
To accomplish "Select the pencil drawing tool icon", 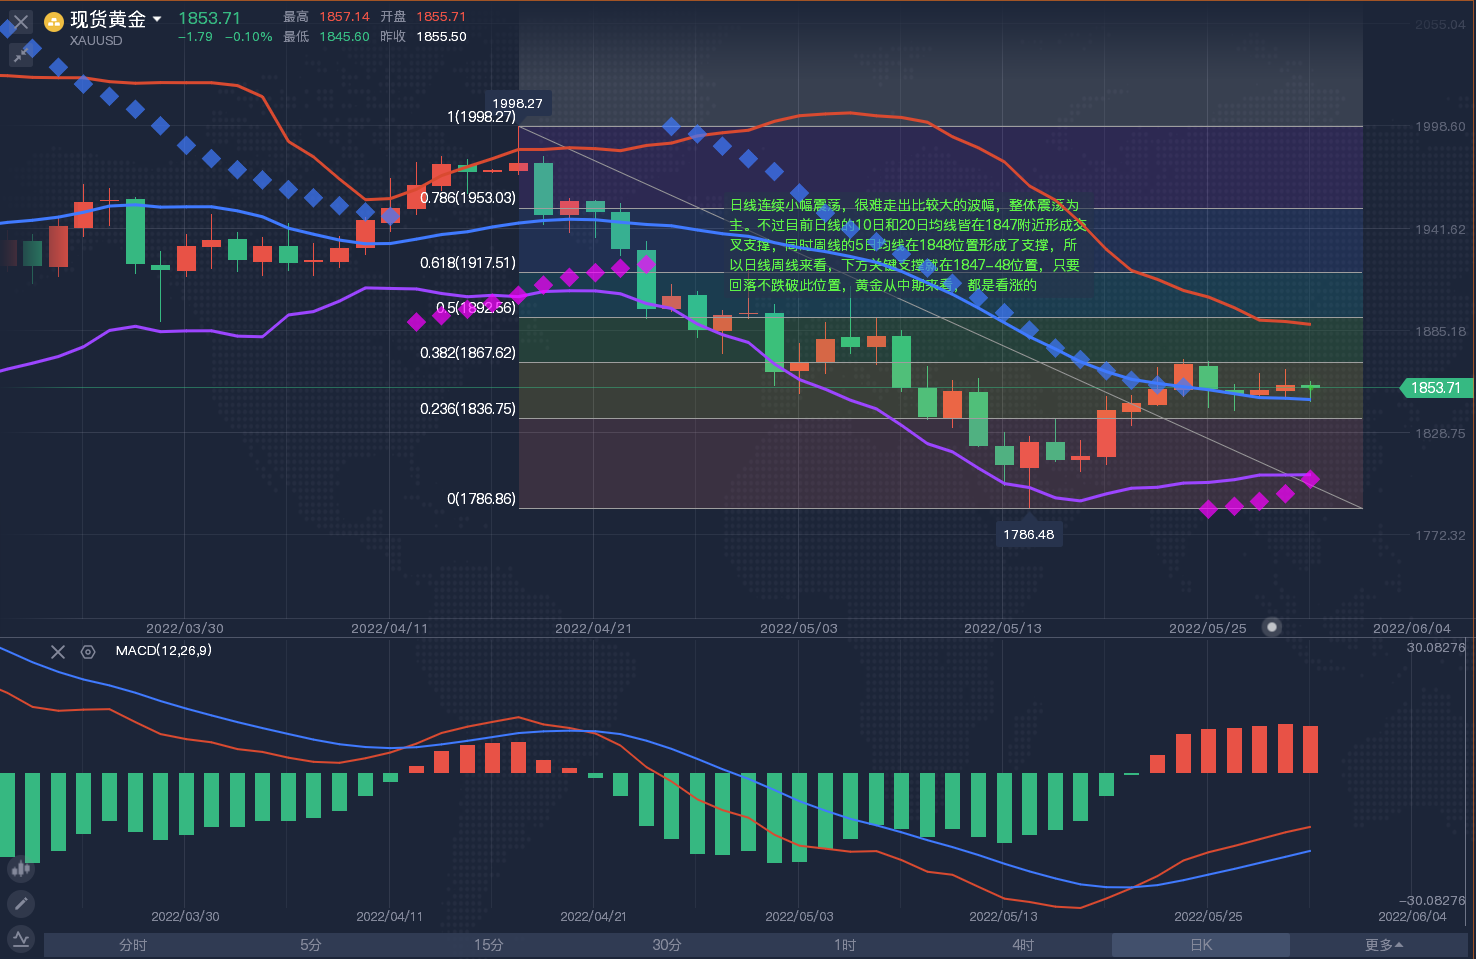I will [x=20, y=904].
